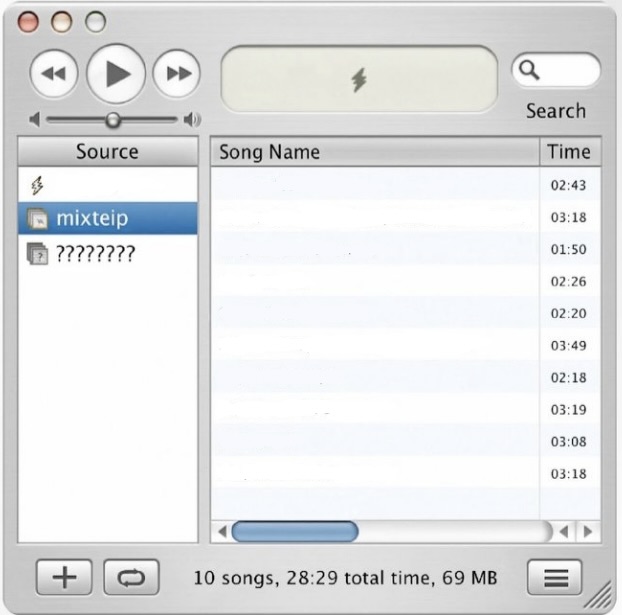Click the low volume speaker icon
The width and height of the screenshot is (622, 615).
[x=35, y=119]
